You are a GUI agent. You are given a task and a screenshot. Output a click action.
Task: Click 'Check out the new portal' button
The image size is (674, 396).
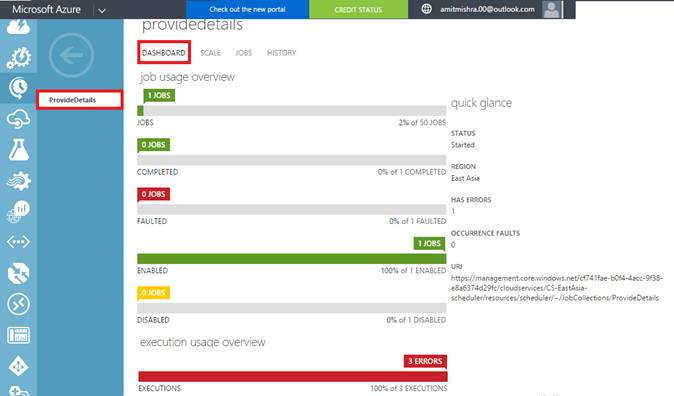[247, 9]
